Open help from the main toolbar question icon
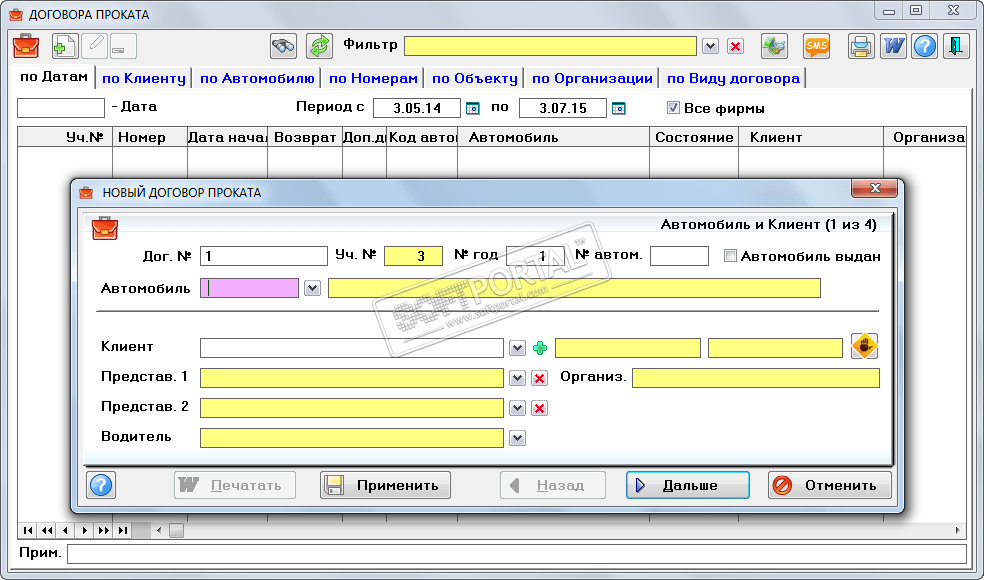The width and height of the screenshot is (984, 580). (925, 46)
